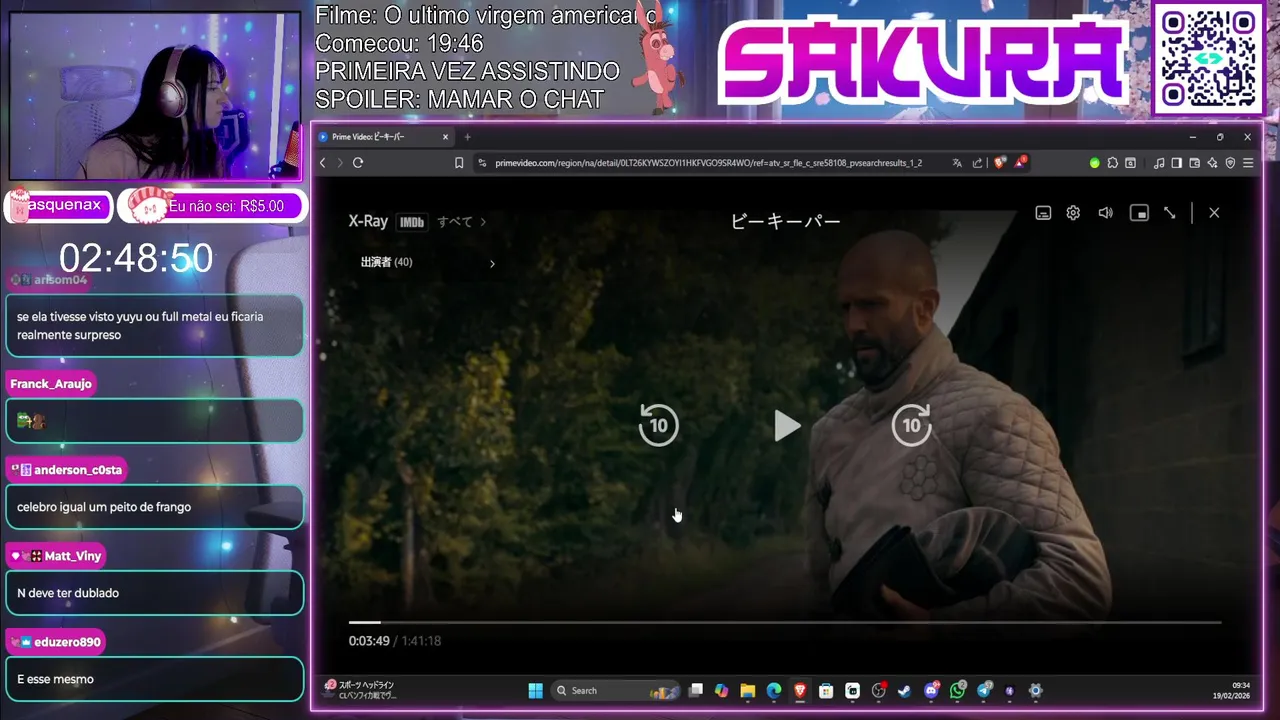Click the chevron next to 出演者 row
The height and width of the screenshot is (720, 1280).
(x=492, y=264)
